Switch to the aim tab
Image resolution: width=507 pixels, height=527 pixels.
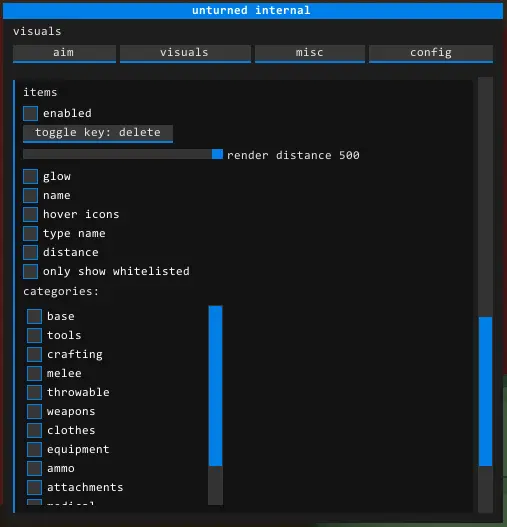(64, 53)
